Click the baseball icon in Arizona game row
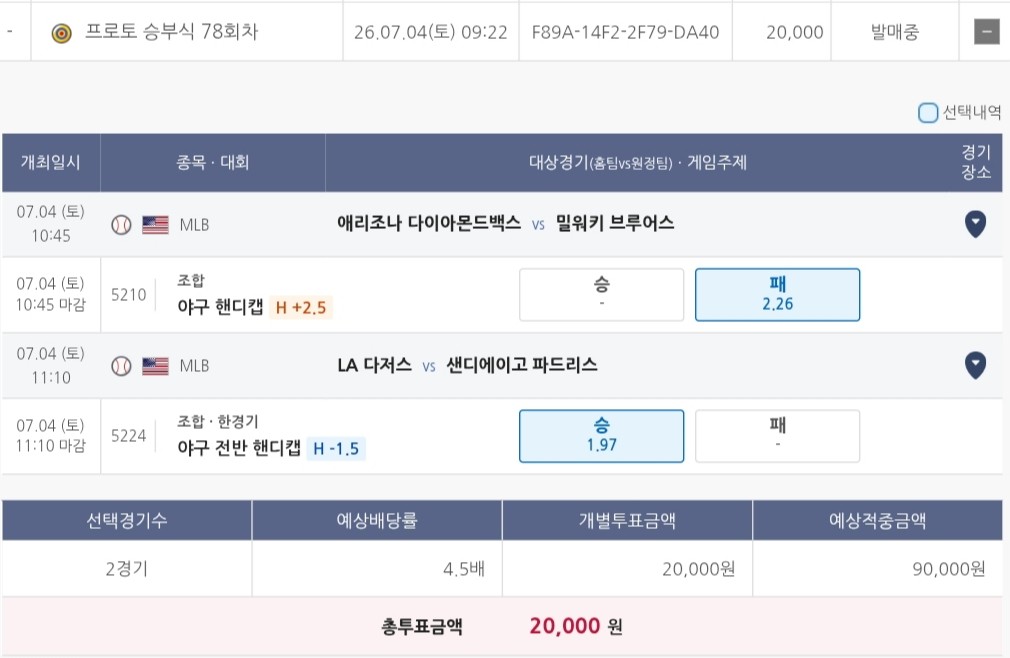Screen dimensions: 1010x658 click(121, 225)
